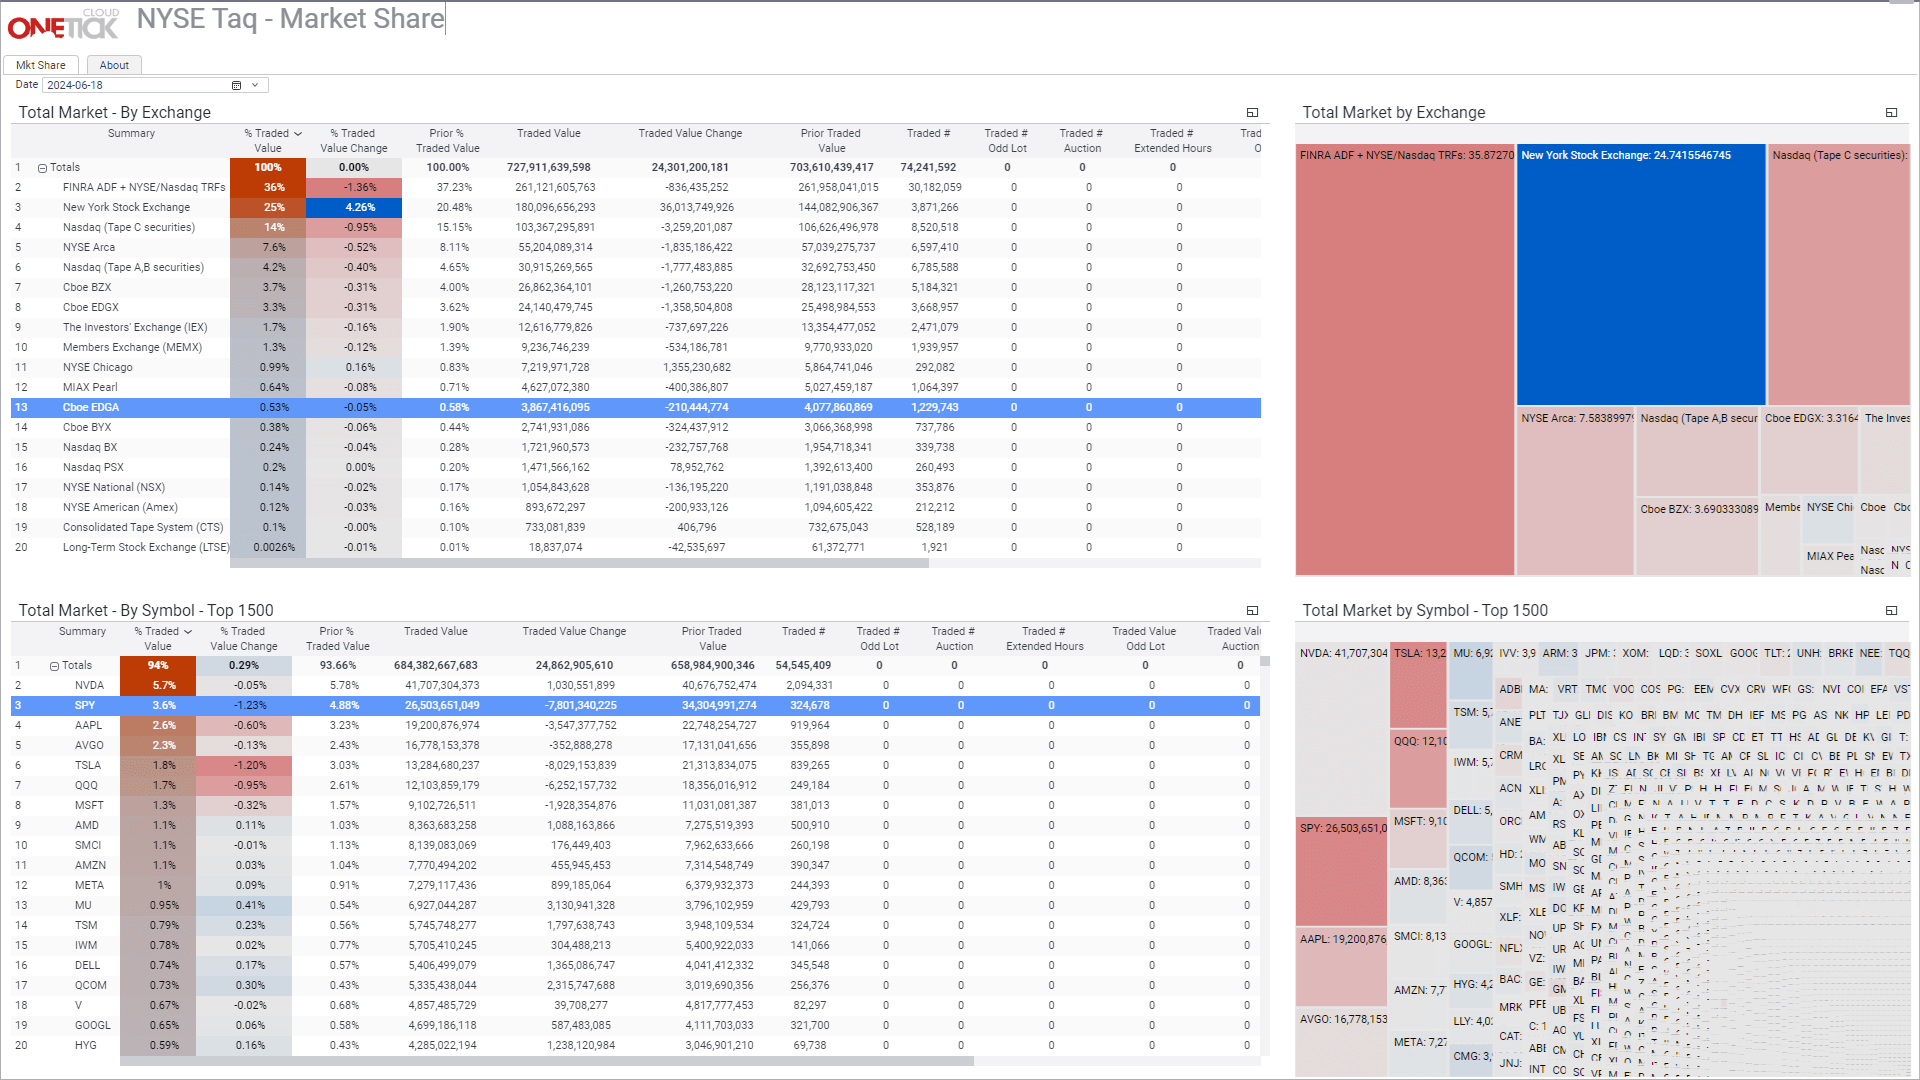Sort symbol table by Traded Value column header

pyautogui.click(x=435, y=632)
